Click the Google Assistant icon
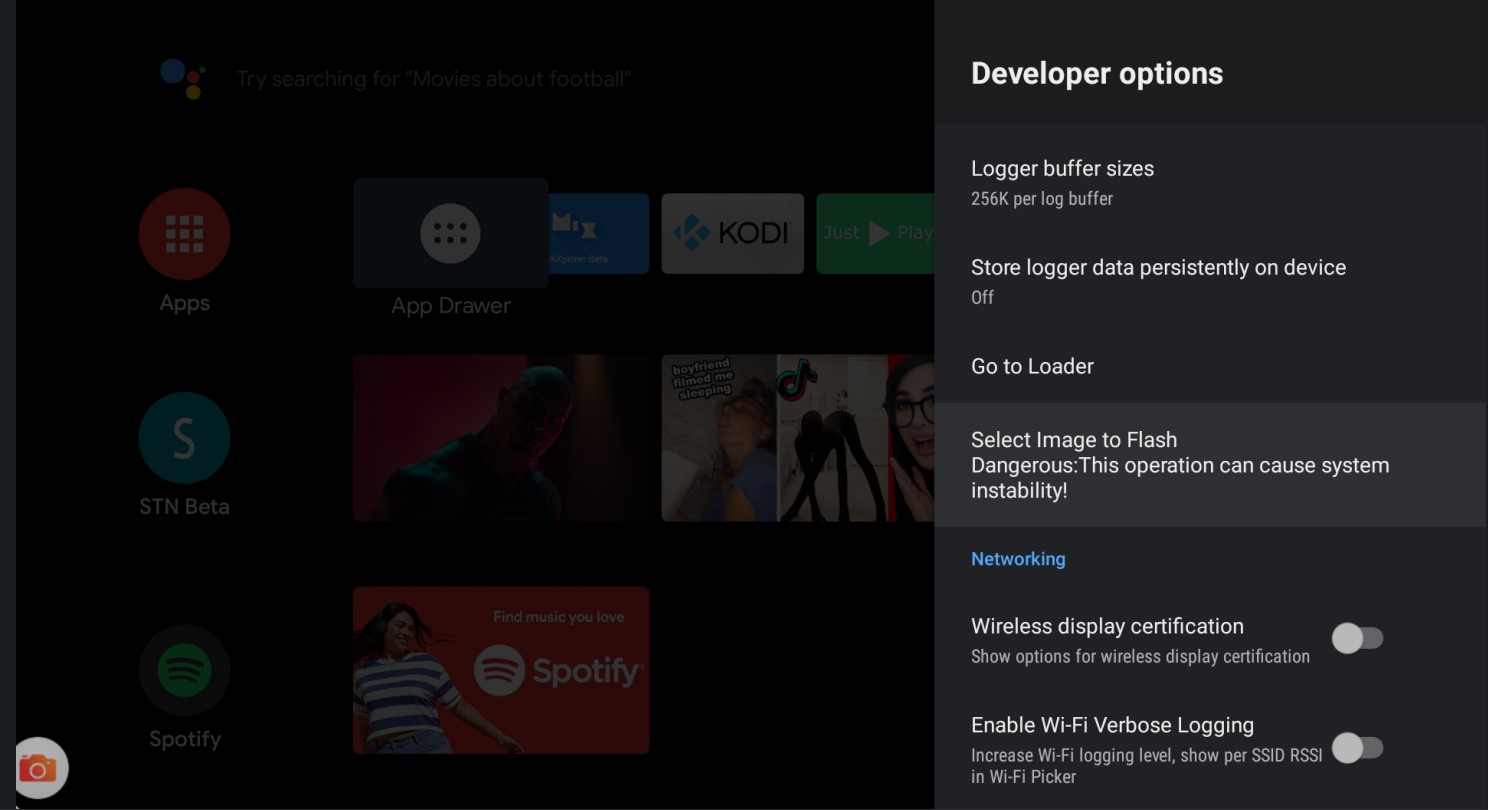 pyautogui.click(x=183, y=78)
